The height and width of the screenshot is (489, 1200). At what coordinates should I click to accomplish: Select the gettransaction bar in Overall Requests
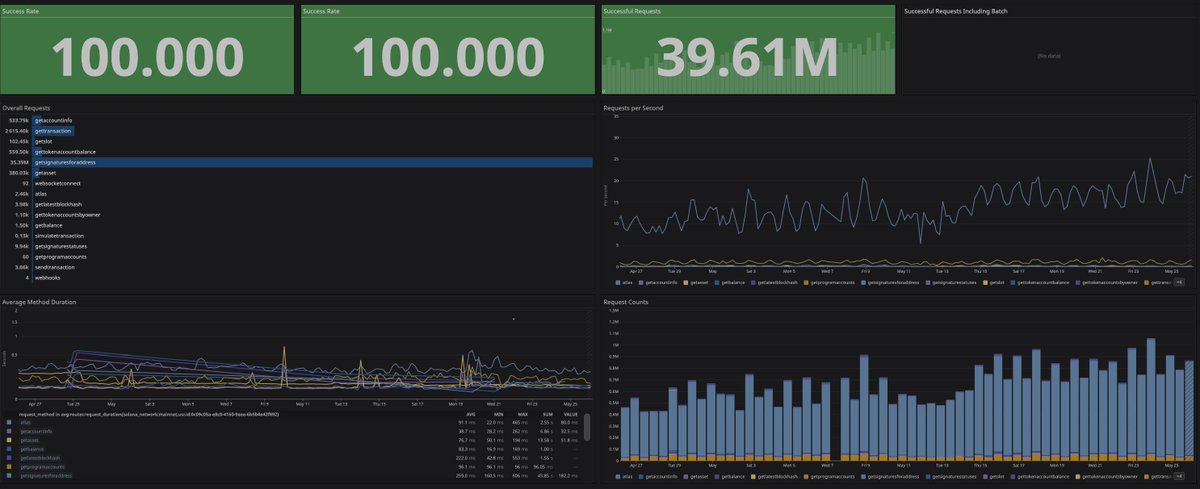(x=54, y=130)
